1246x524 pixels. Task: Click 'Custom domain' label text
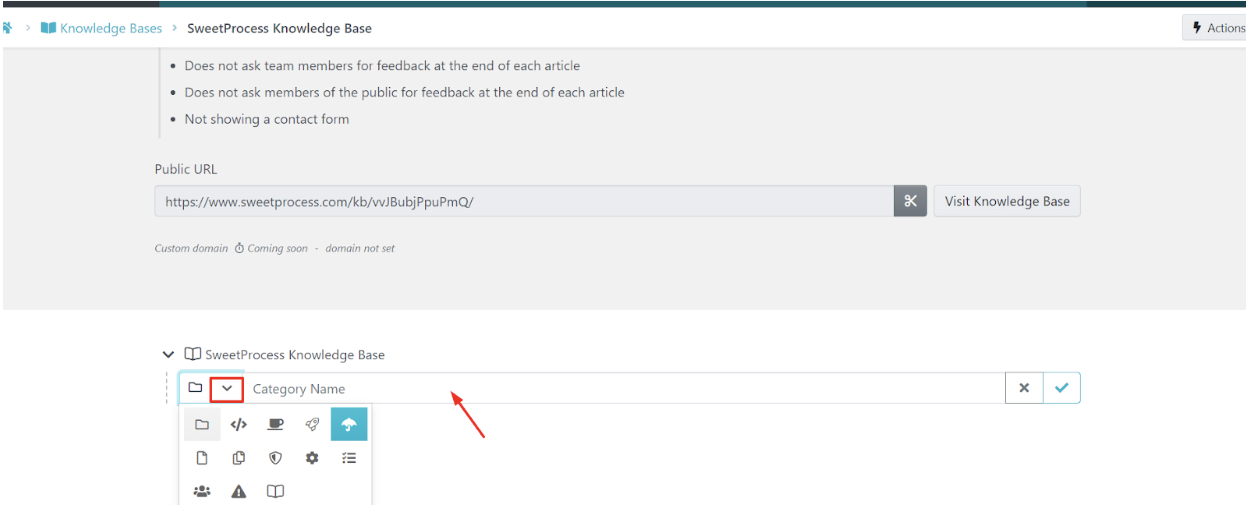[191, 248]
